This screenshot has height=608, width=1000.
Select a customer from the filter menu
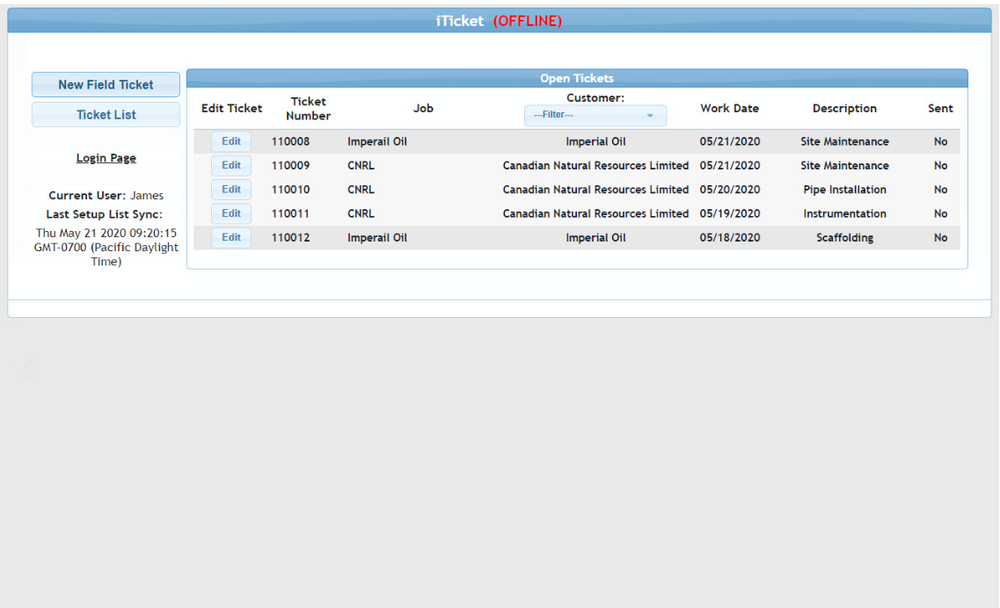[x=595, y=114]
